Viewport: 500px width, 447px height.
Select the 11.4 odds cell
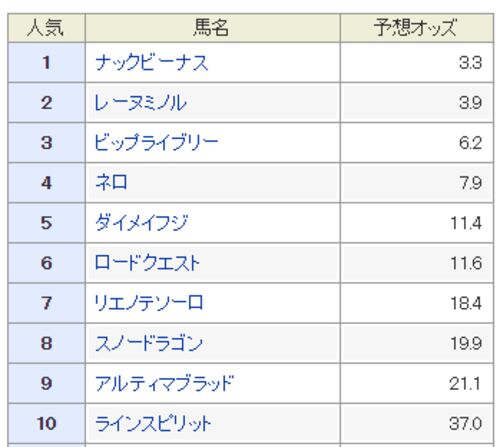417,223
